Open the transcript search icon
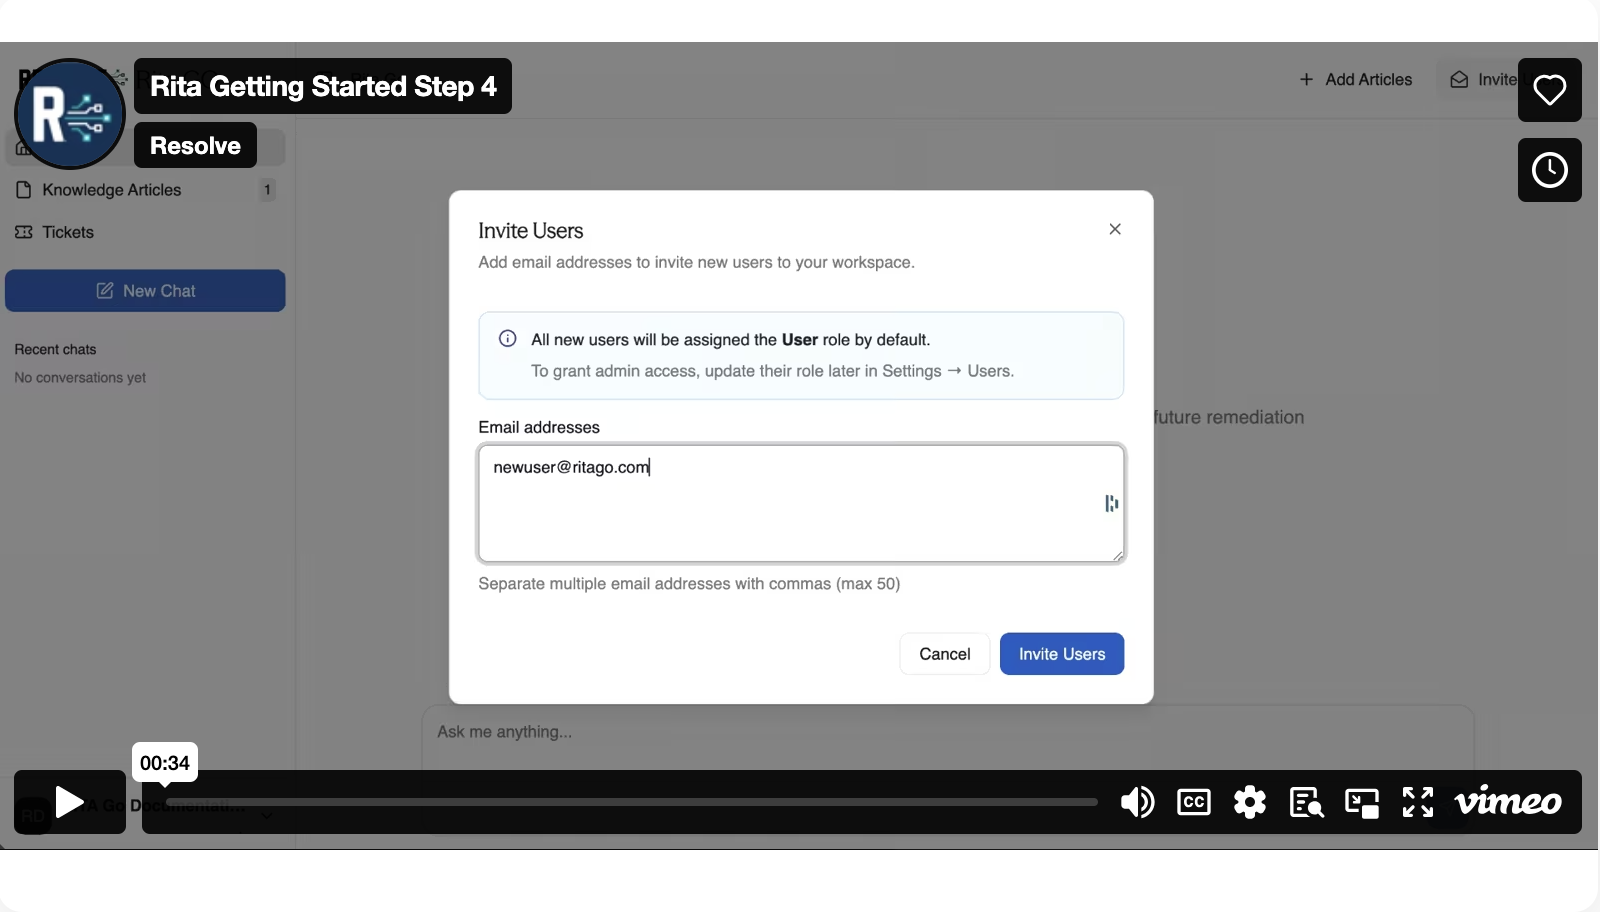This screenshot has width=1600, height=912. [1306, 802]
